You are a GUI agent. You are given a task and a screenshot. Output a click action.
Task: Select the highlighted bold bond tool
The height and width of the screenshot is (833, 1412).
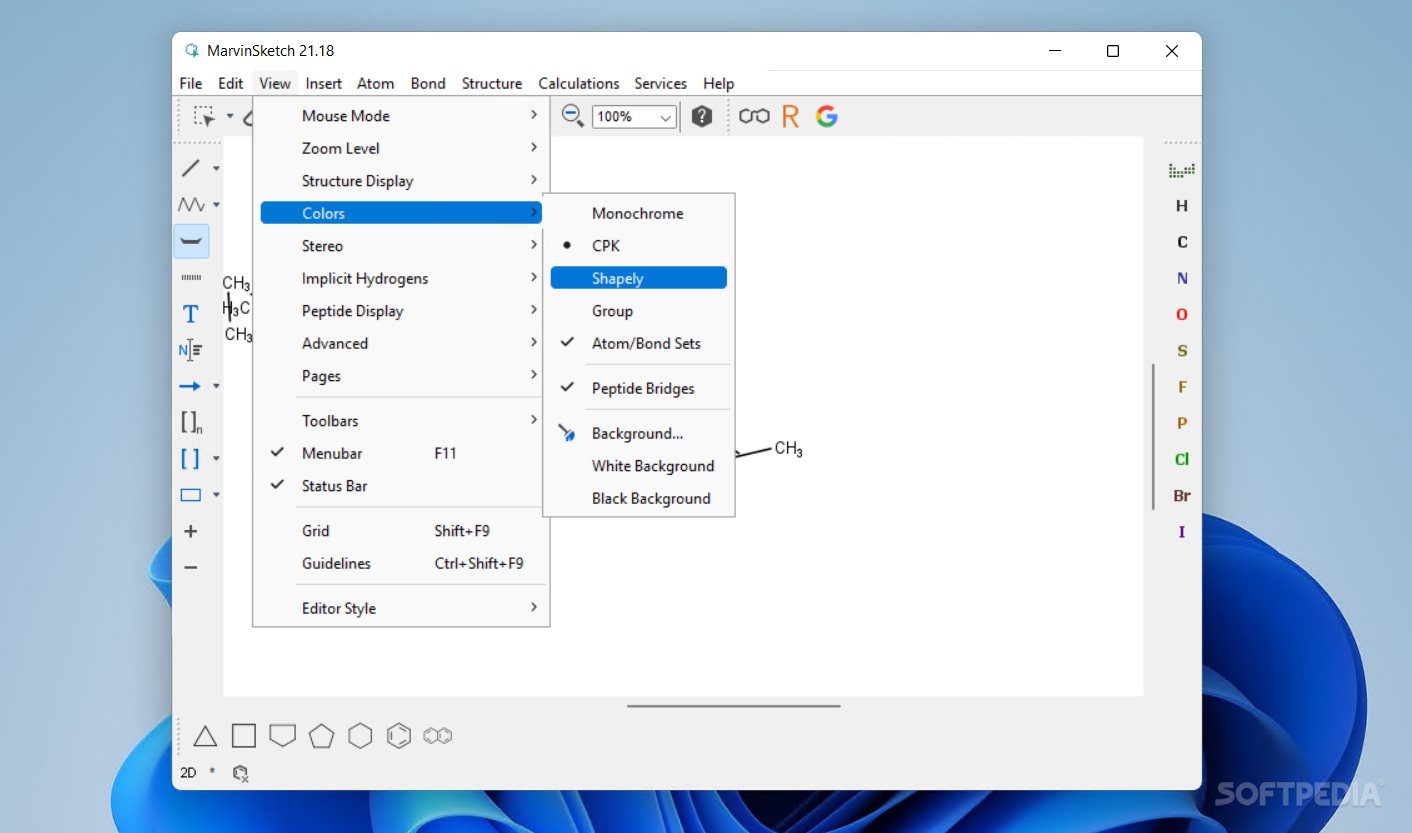point(191,241)
